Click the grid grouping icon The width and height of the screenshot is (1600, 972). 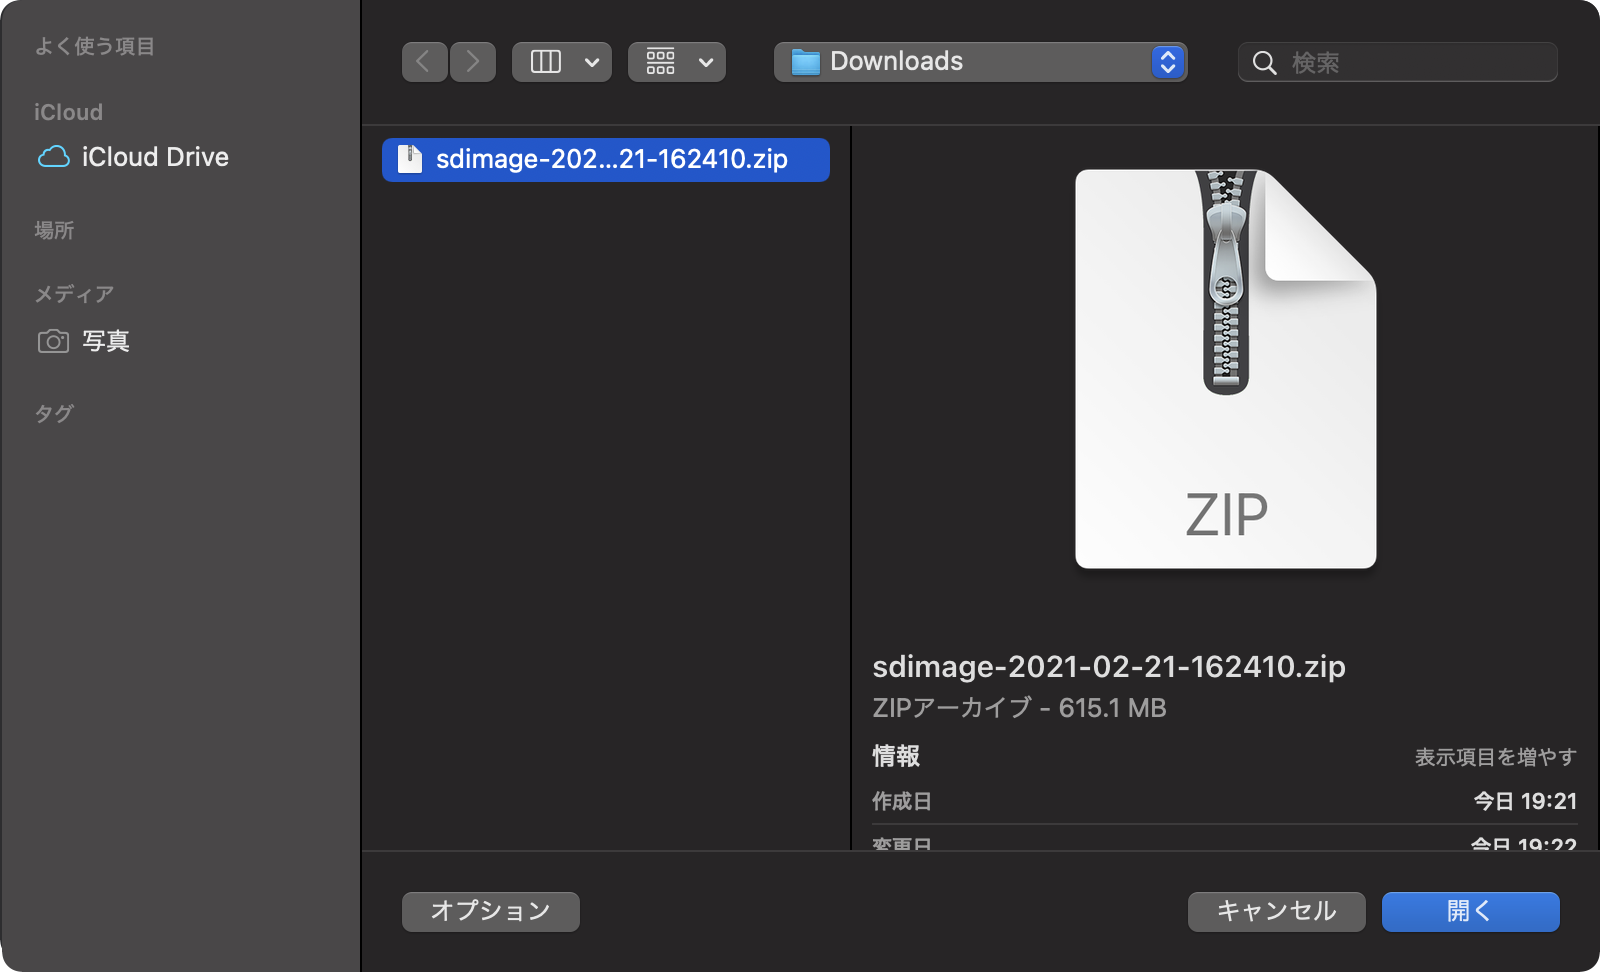pyautogui.click(x=660, y=62)
